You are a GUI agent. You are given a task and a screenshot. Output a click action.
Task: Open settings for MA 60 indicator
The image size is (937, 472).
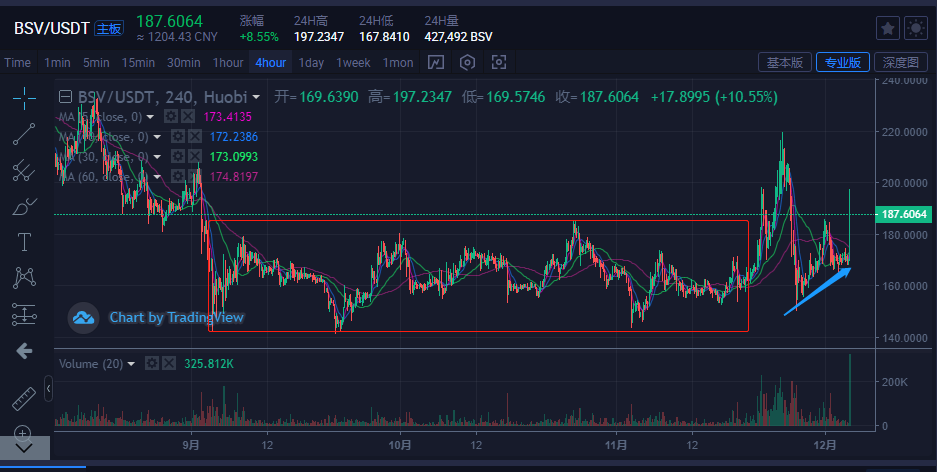coord(177,176)
